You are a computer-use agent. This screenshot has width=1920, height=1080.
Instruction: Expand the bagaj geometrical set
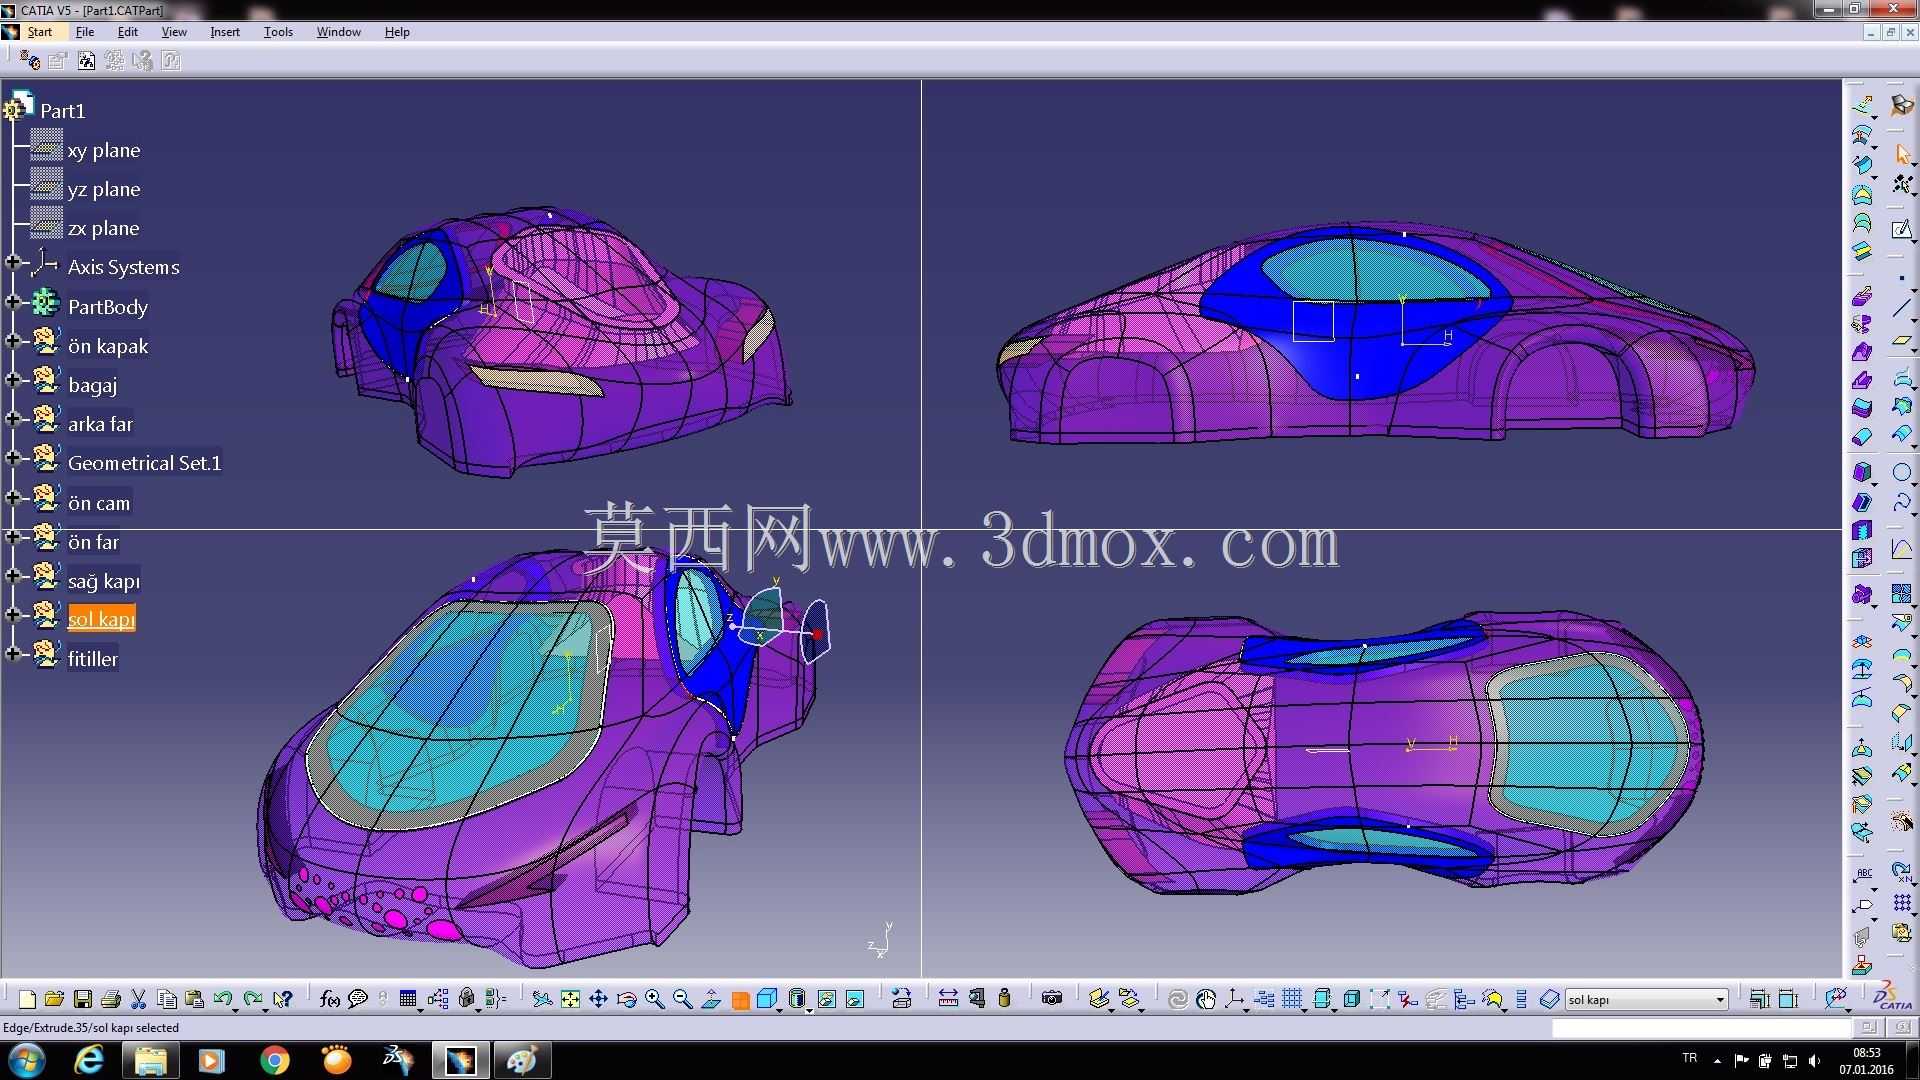13,380
